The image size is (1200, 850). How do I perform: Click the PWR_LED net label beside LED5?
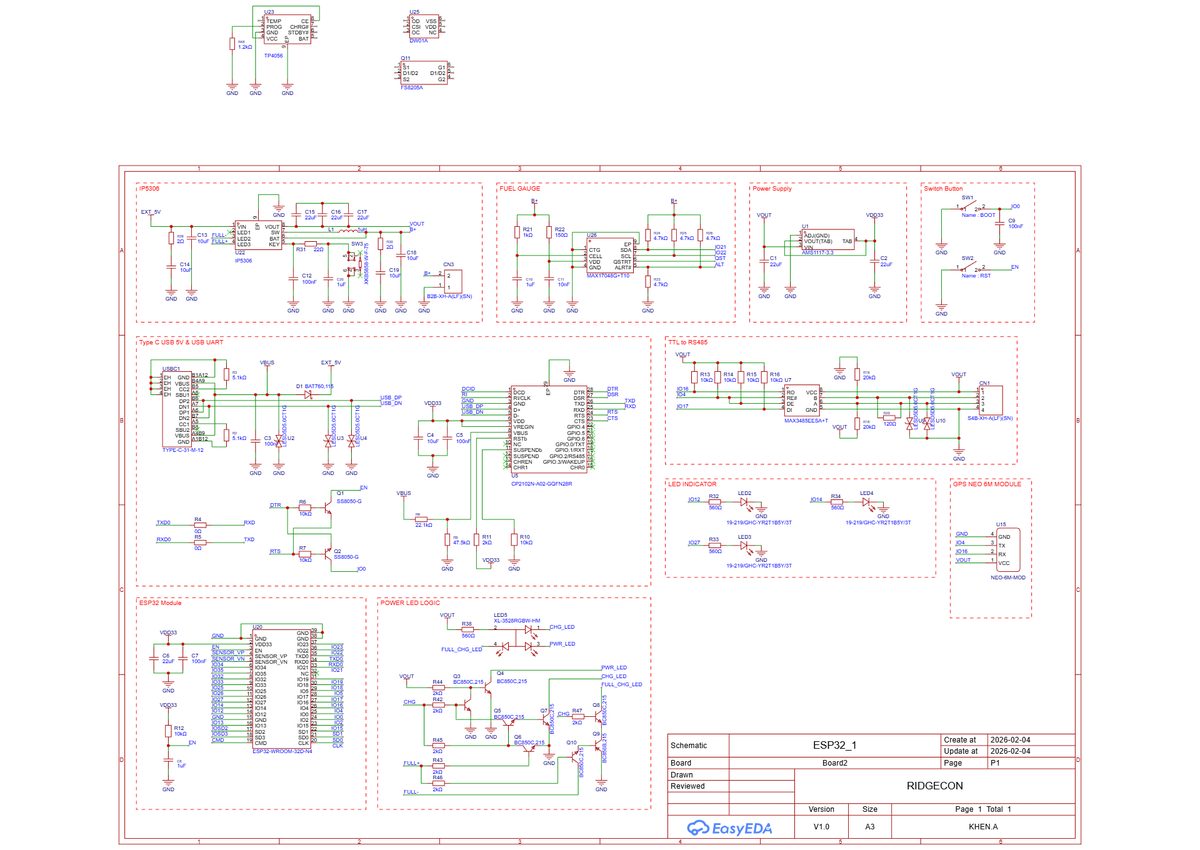tap(563, 645)
